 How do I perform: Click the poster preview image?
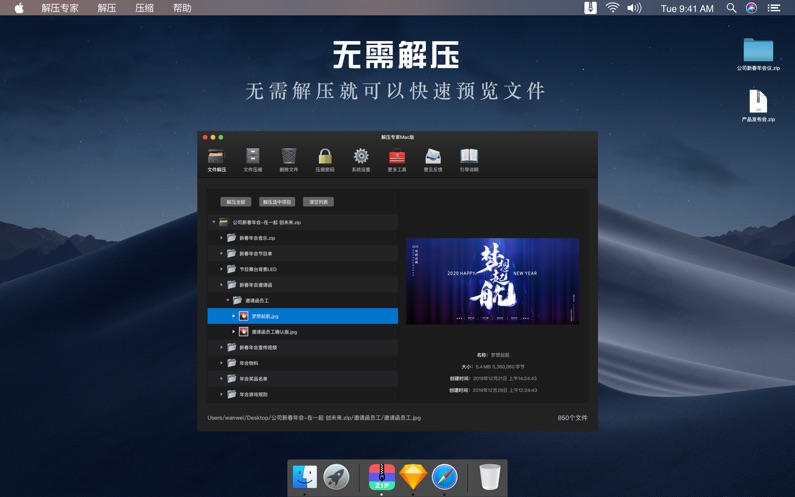pos(492,281)
